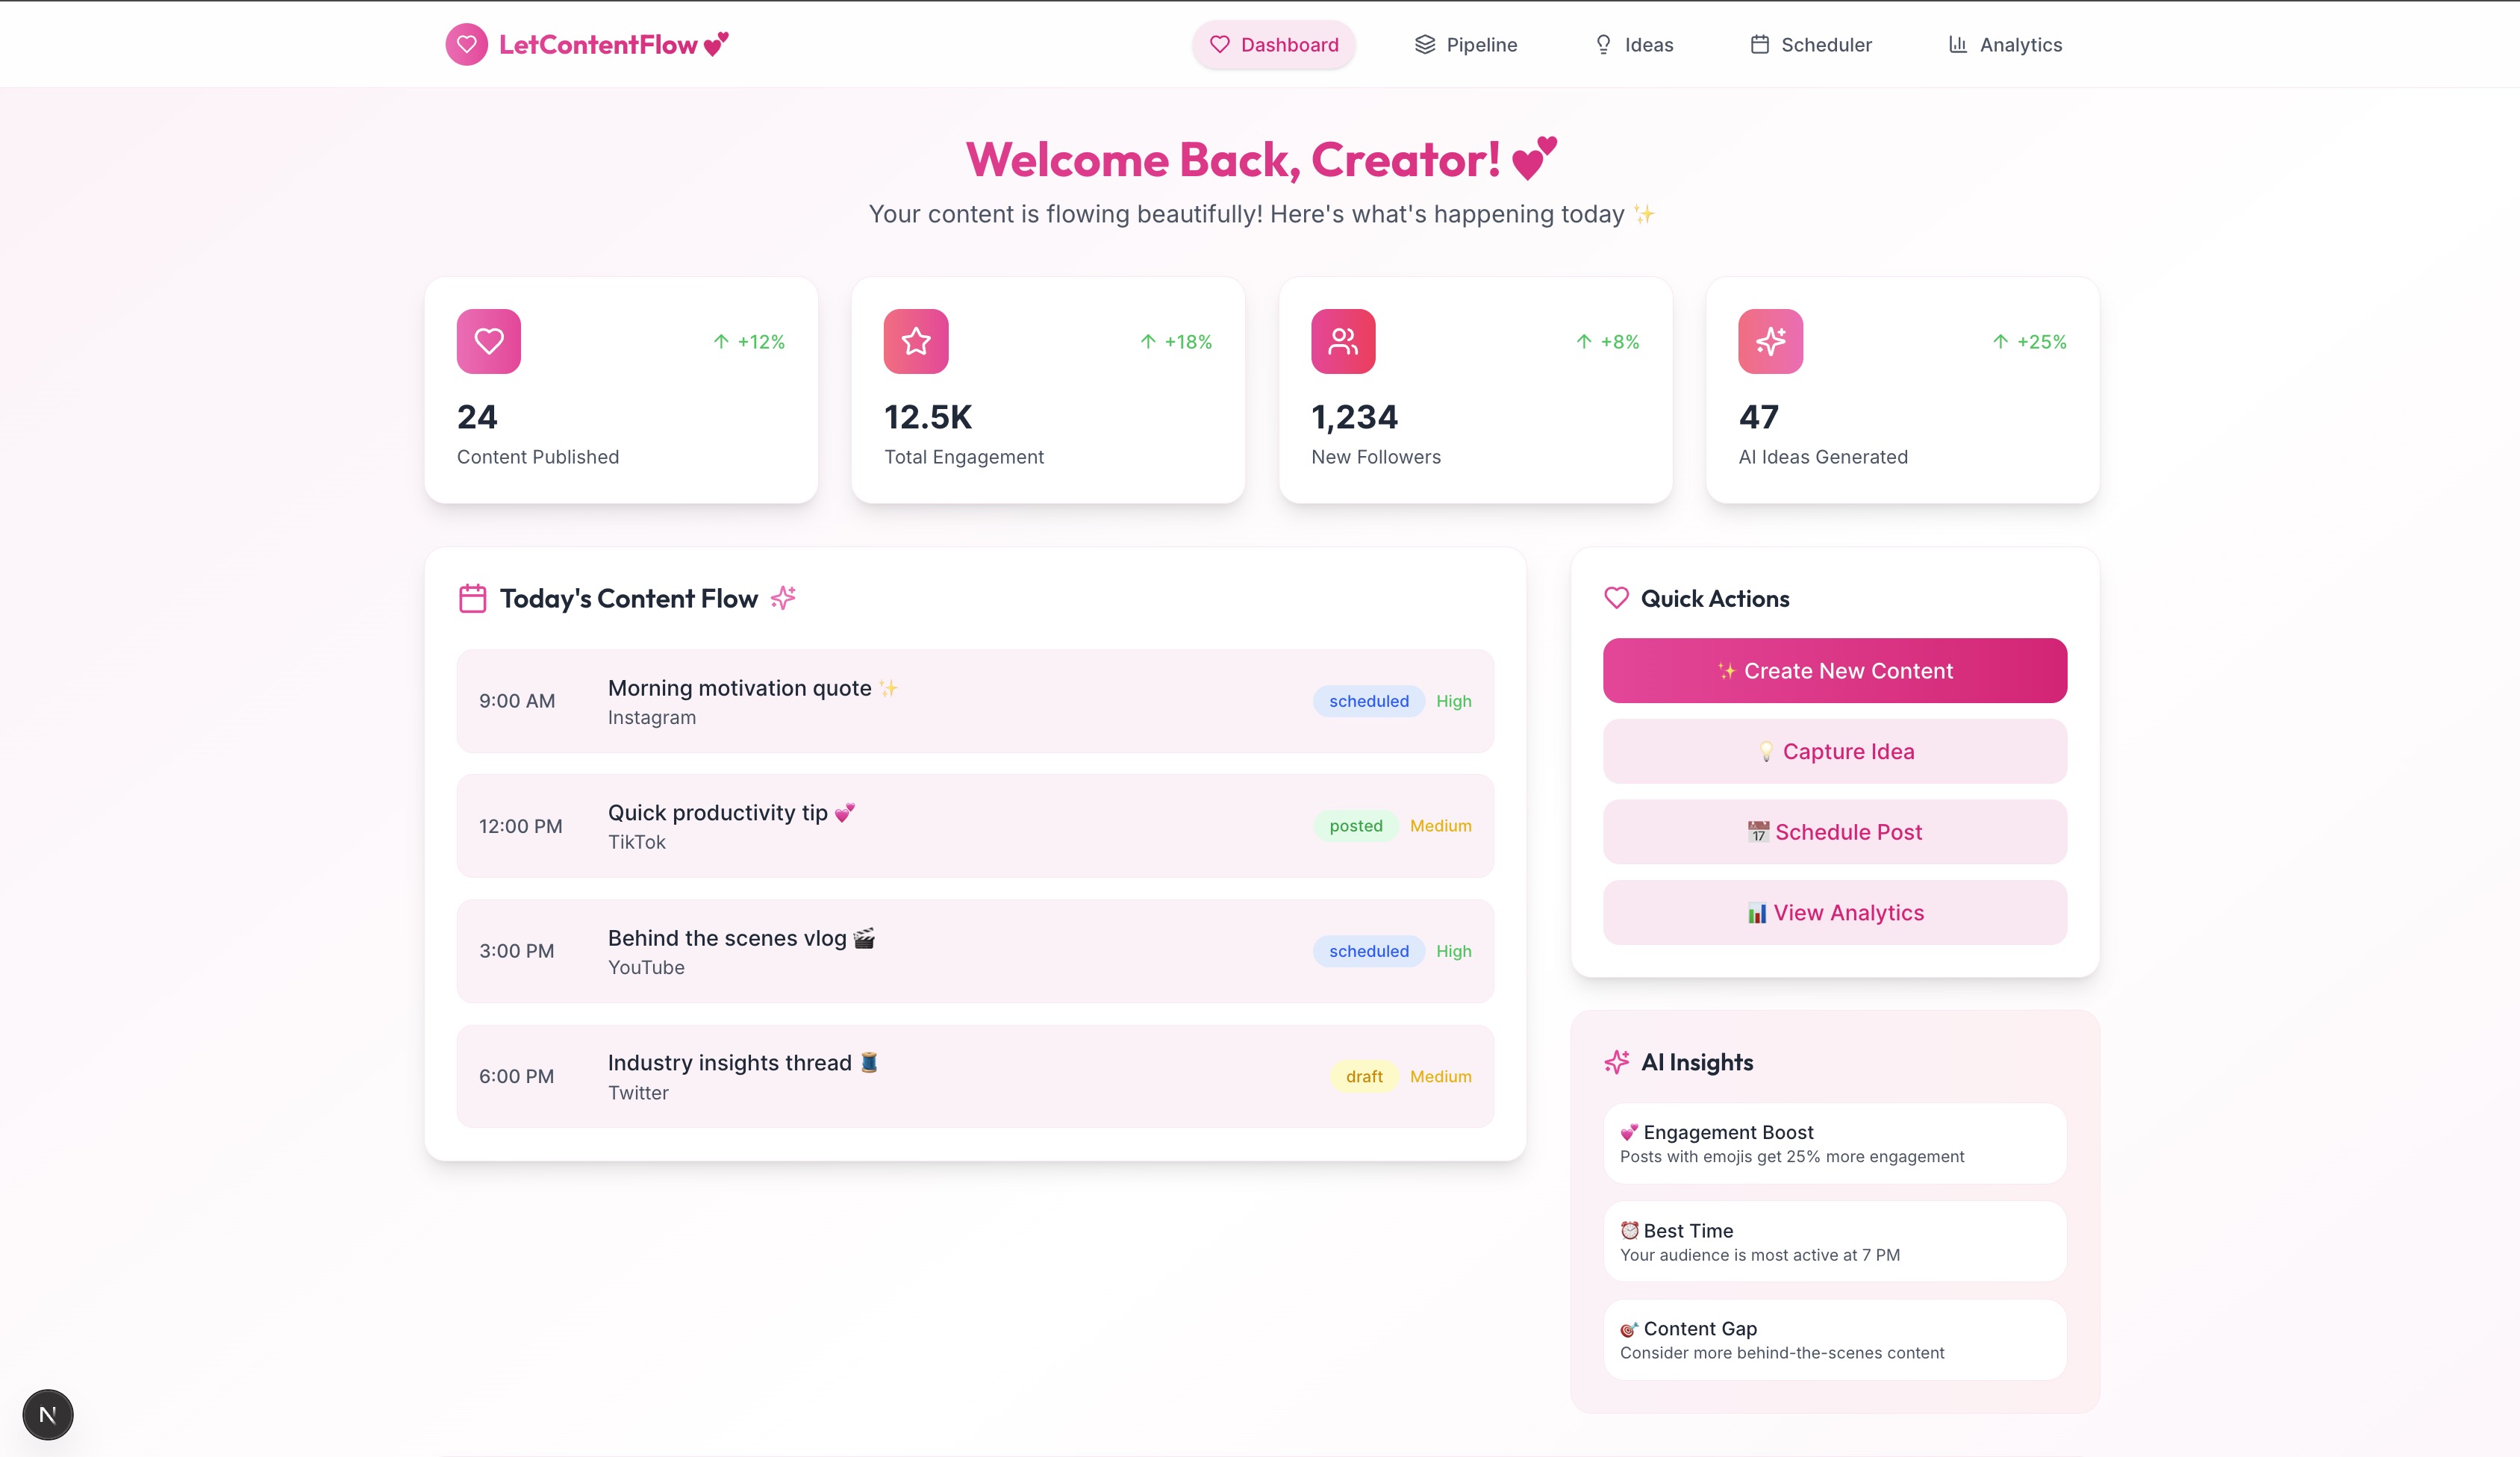Click the people icon on New Followers card
The width and height of the screenshot is (2520, 1457).
click(1342, 341)
